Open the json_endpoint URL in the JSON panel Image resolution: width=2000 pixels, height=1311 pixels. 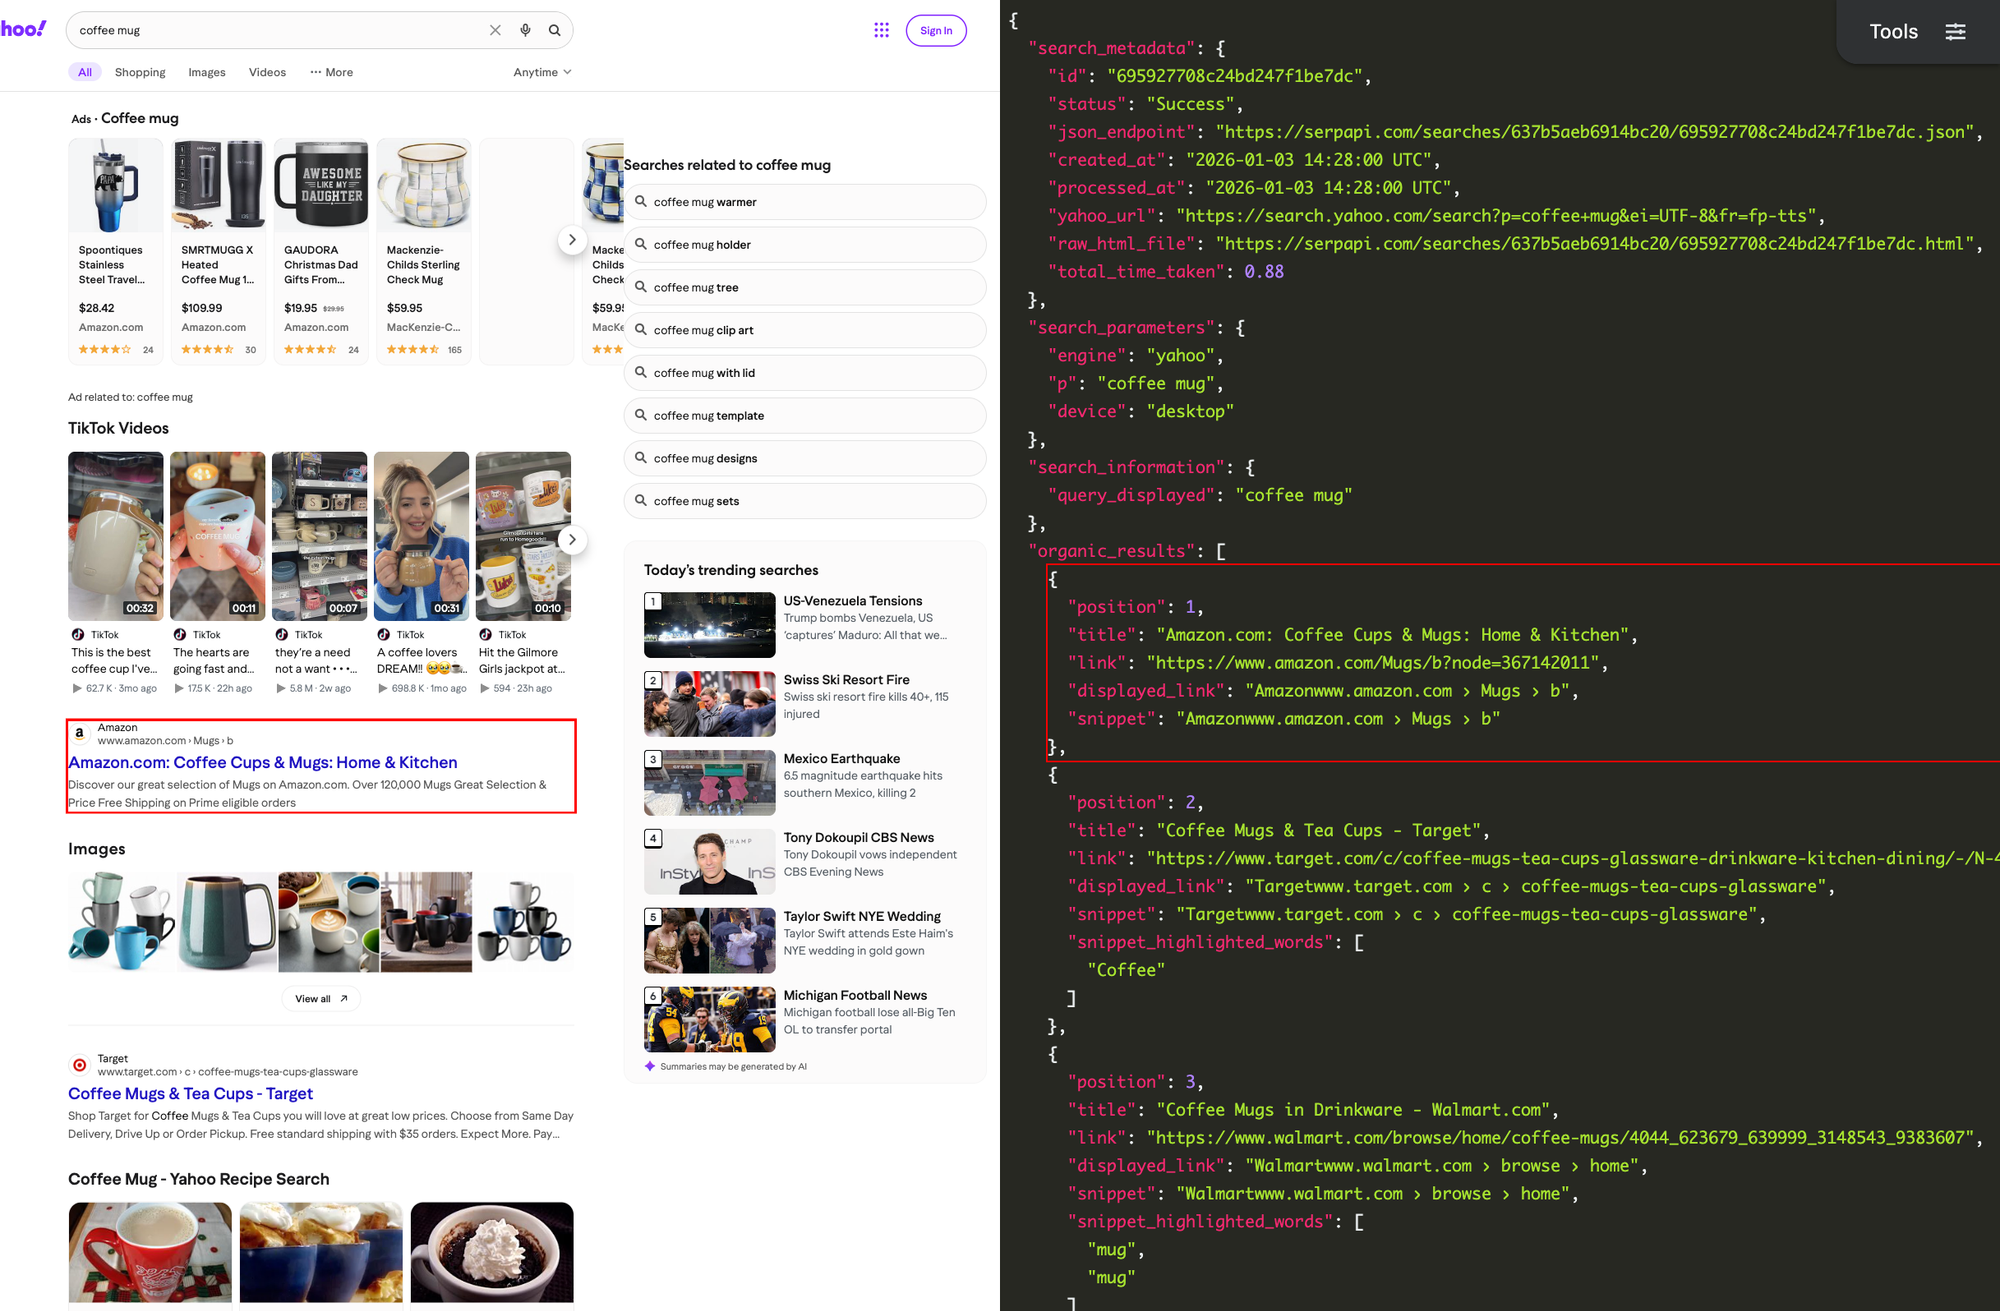point(1595,132)
